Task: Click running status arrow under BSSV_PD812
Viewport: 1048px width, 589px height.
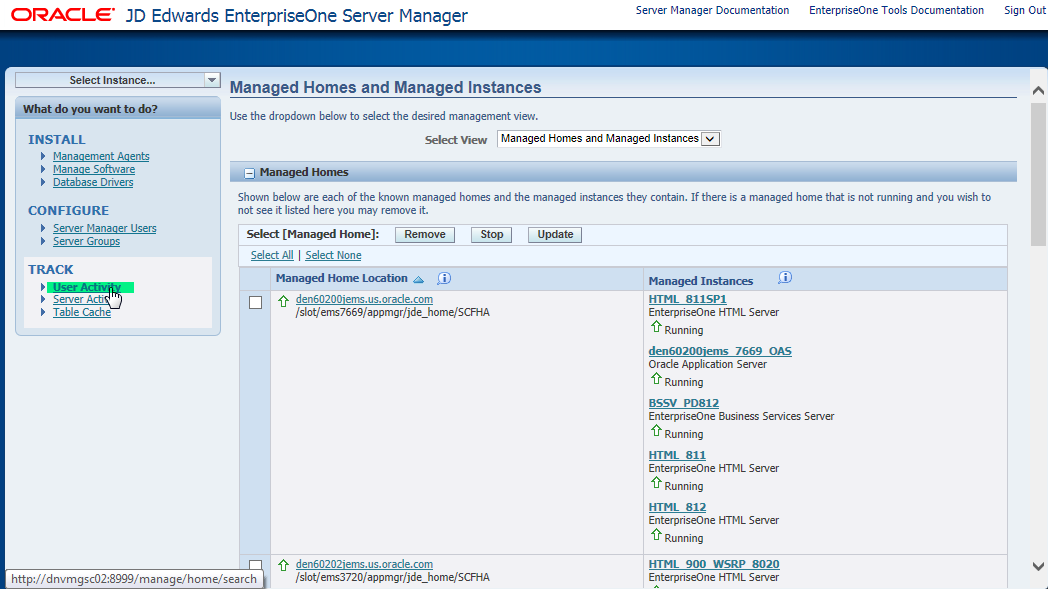Action: (x=656, y=431)
